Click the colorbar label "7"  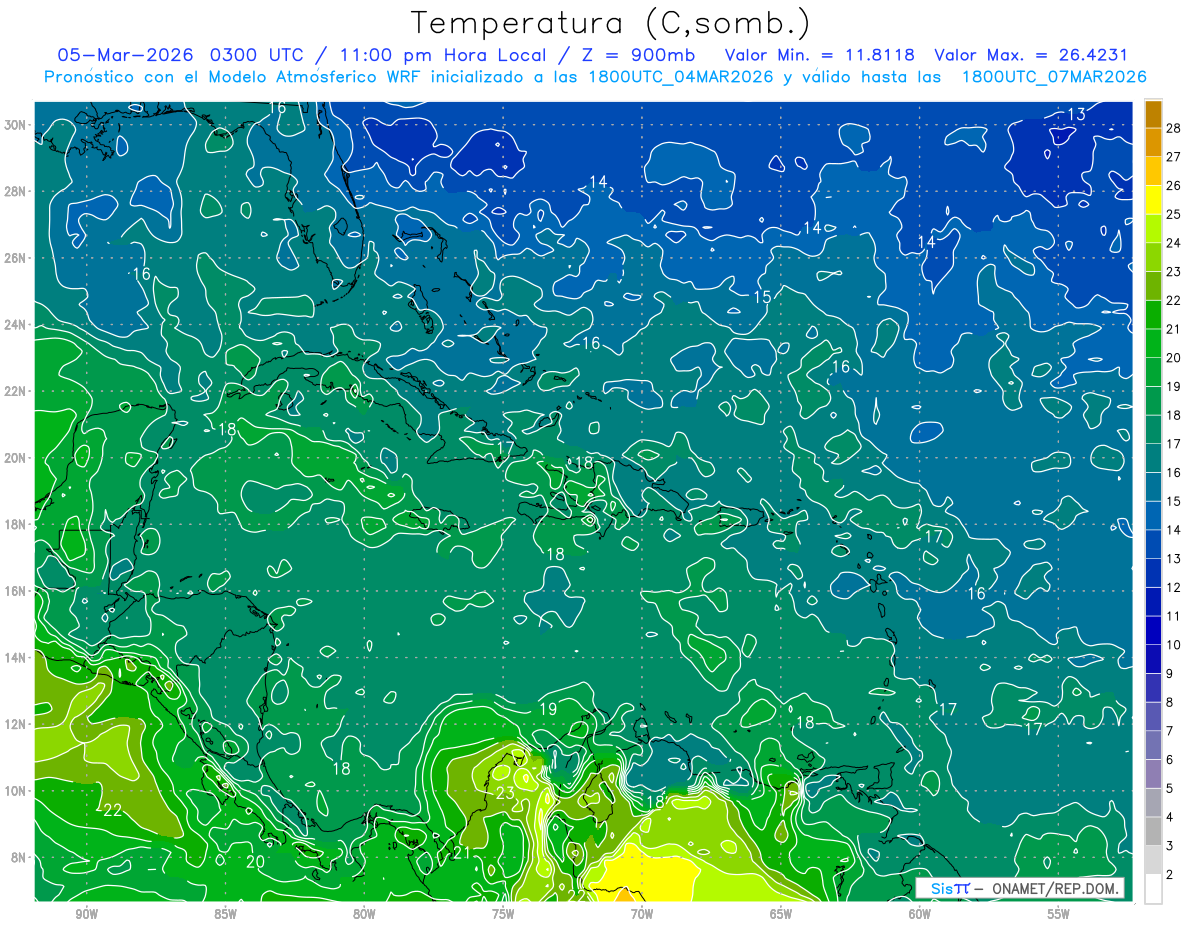point(1170,731)
